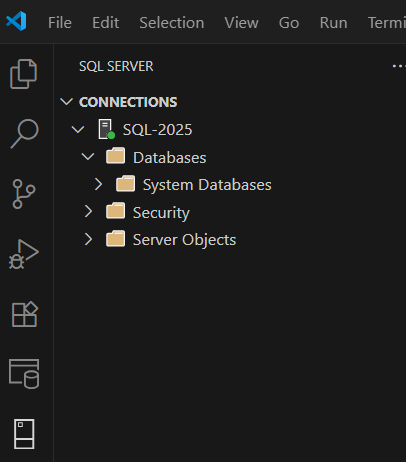Open the View menu
Viewport: 406px width, 462px height.
[241, 23]
